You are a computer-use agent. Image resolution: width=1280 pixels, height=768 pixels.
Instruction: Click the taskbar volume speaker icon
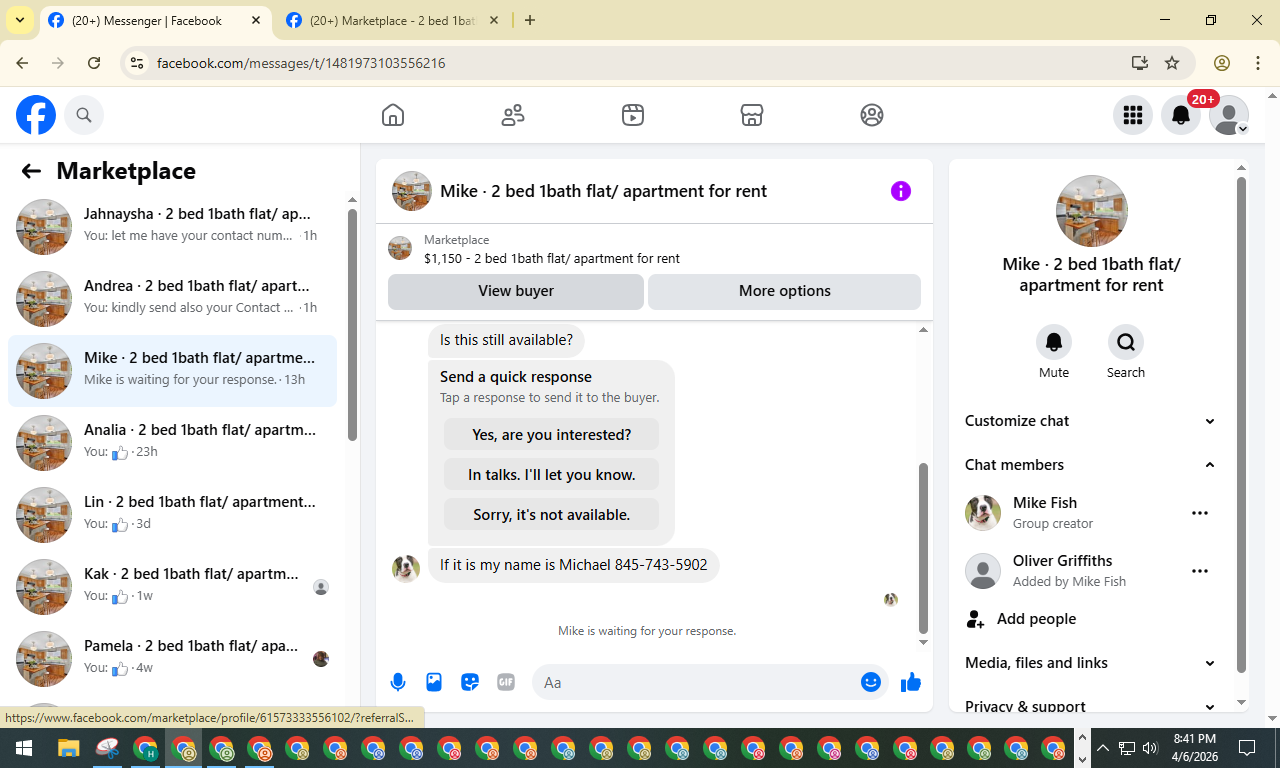(1149, 748)
